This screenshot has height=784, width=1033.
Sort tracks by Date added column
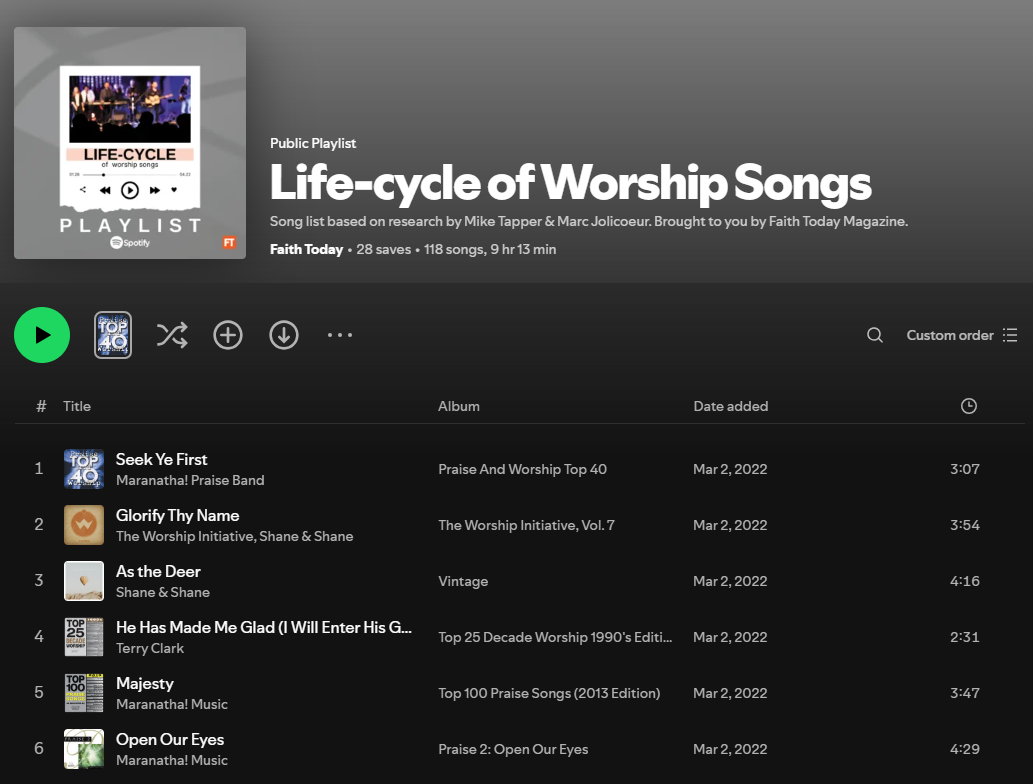[x=731, y=406]
